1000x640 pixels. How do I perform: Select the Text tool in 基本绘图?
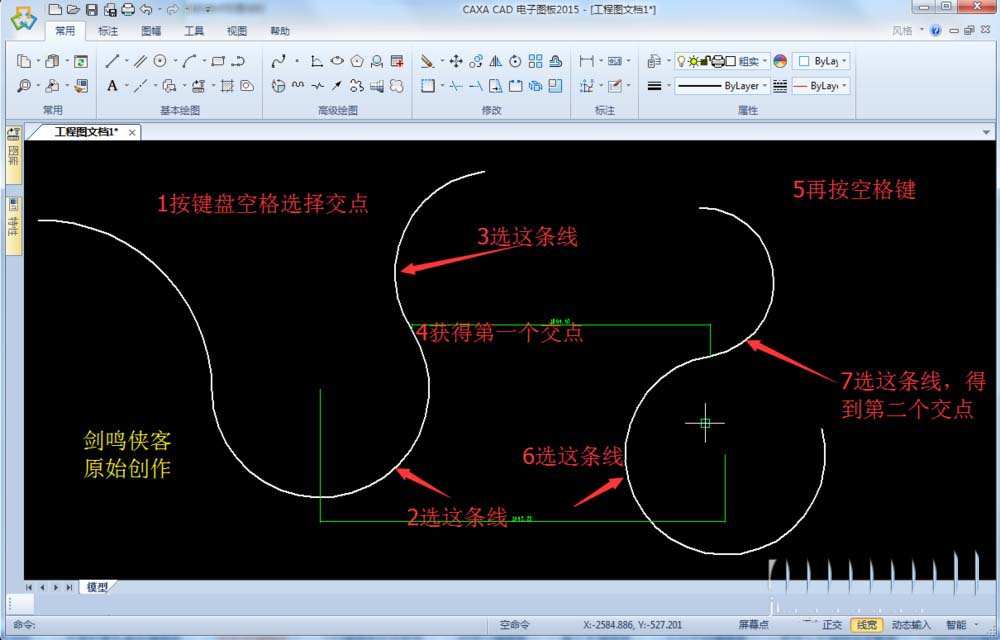[x=112, y=85]
